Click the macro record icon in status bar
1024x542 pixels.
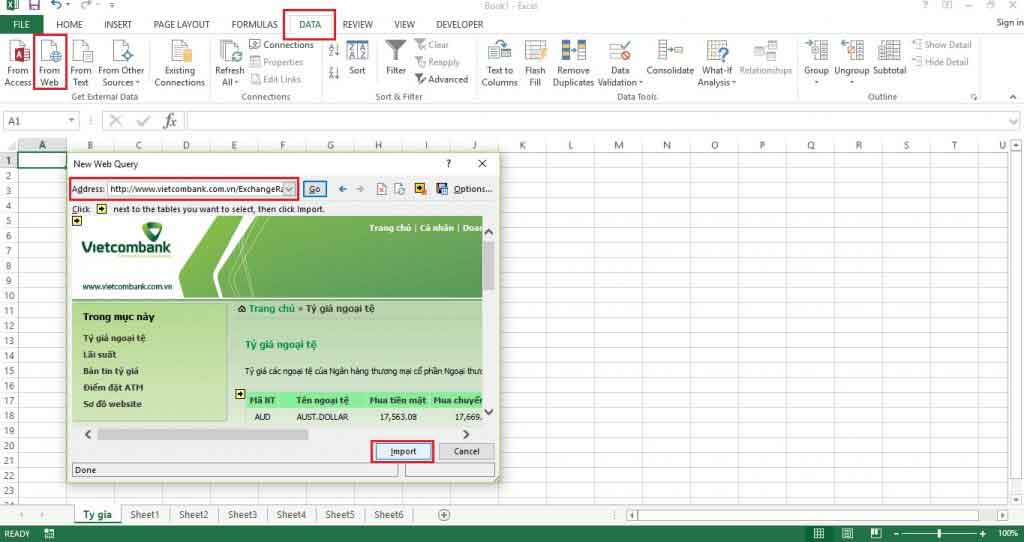pyautogui.click(x=49, y=534)
